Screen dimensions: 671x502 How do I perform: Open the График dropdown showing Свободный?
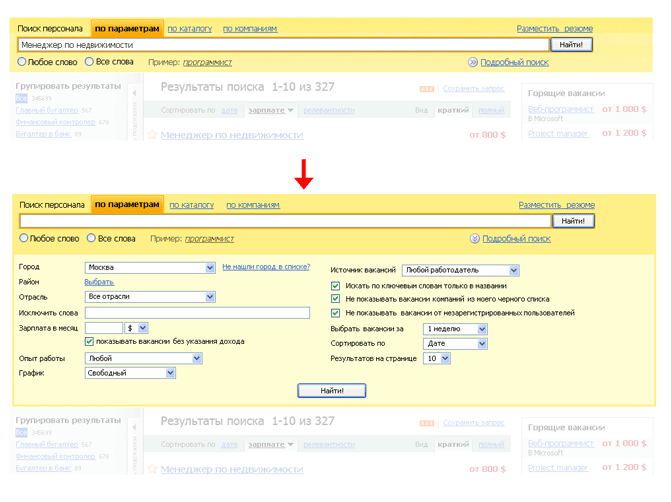[130, 373]
